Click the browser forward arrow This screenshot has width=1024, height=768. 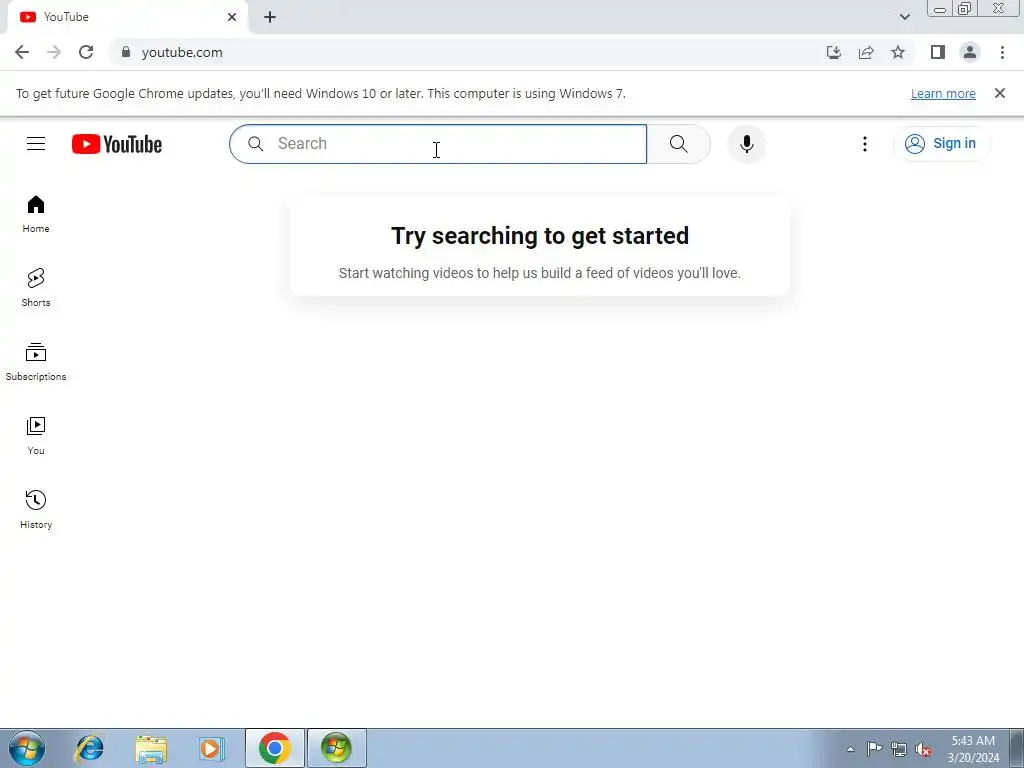(x=54, y=52)
